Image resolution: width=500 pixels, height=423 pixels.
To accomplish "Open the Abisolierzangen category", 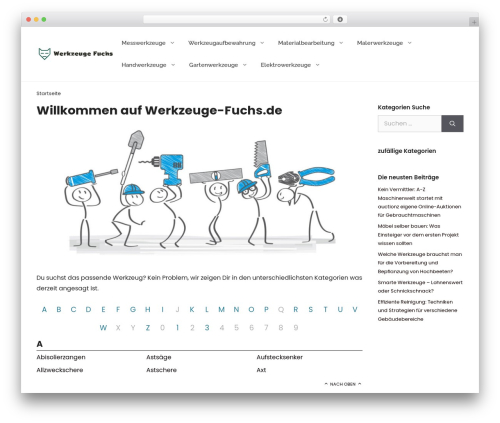I will (x=61, y=357).
